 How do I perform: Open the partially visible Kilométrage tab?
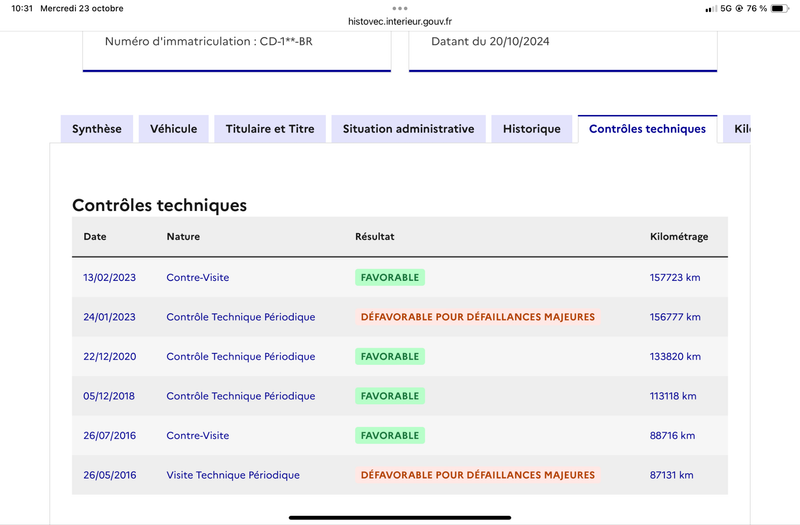click(737, 129)
